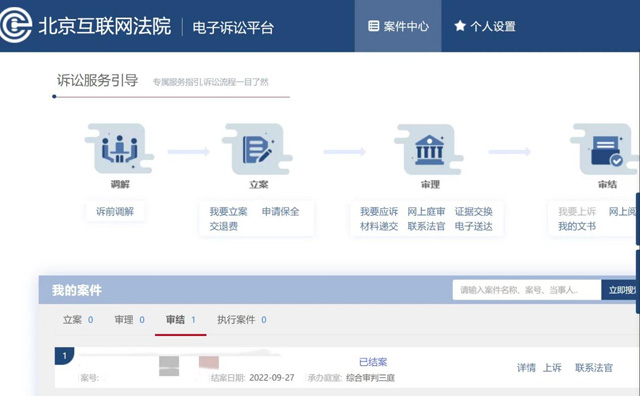This screenshot has height=396, width=640.
Task: Click 上诉 on the case row
Action: click(552, 368)
